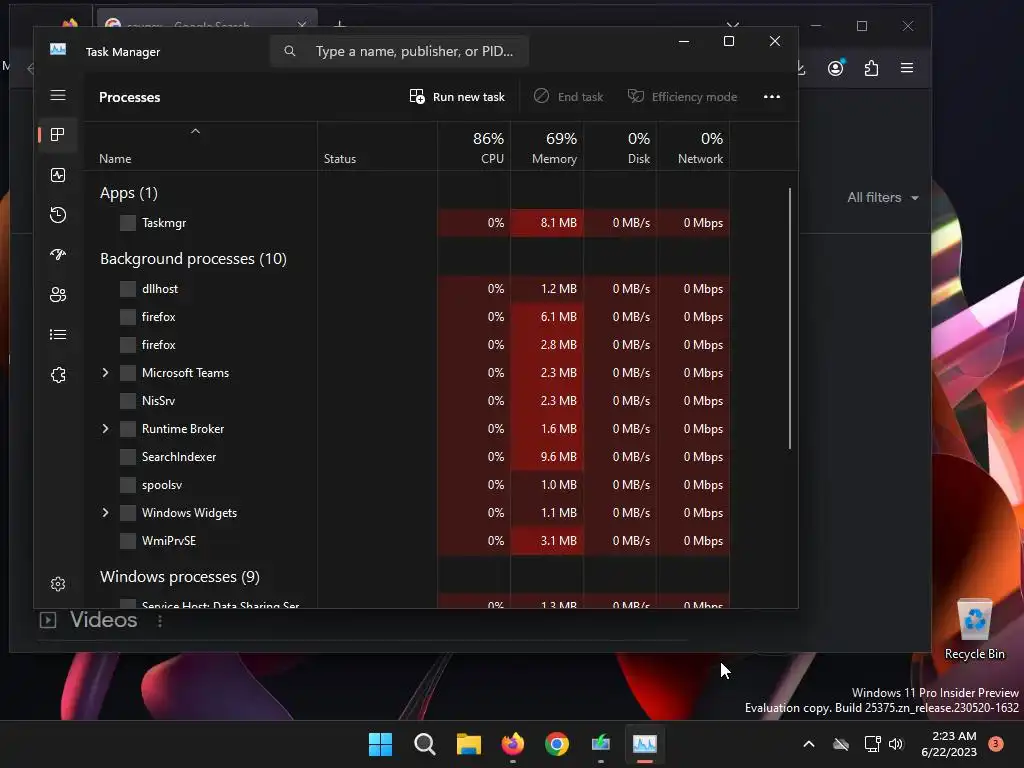Screen dimensions: 1024x768
Task: Select Windows processes (9) group header
Action: 180,577
